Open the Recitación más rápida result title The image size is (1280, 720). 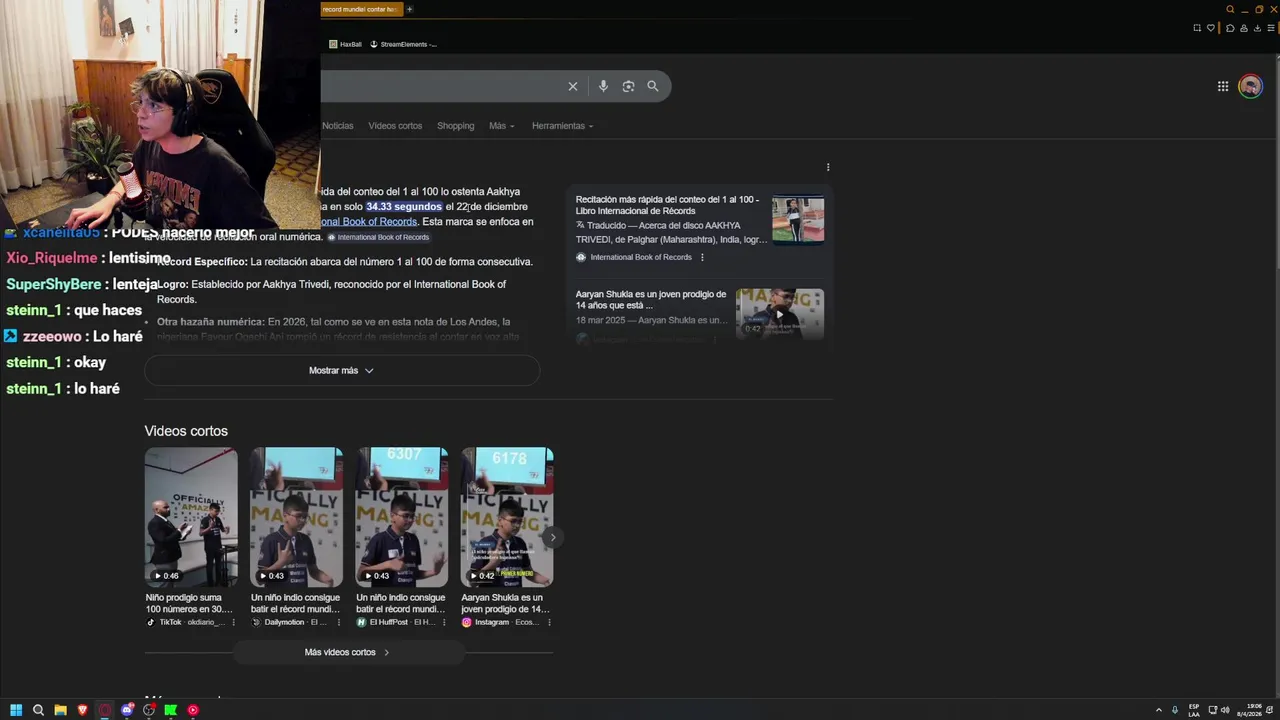tap(667, 205)
